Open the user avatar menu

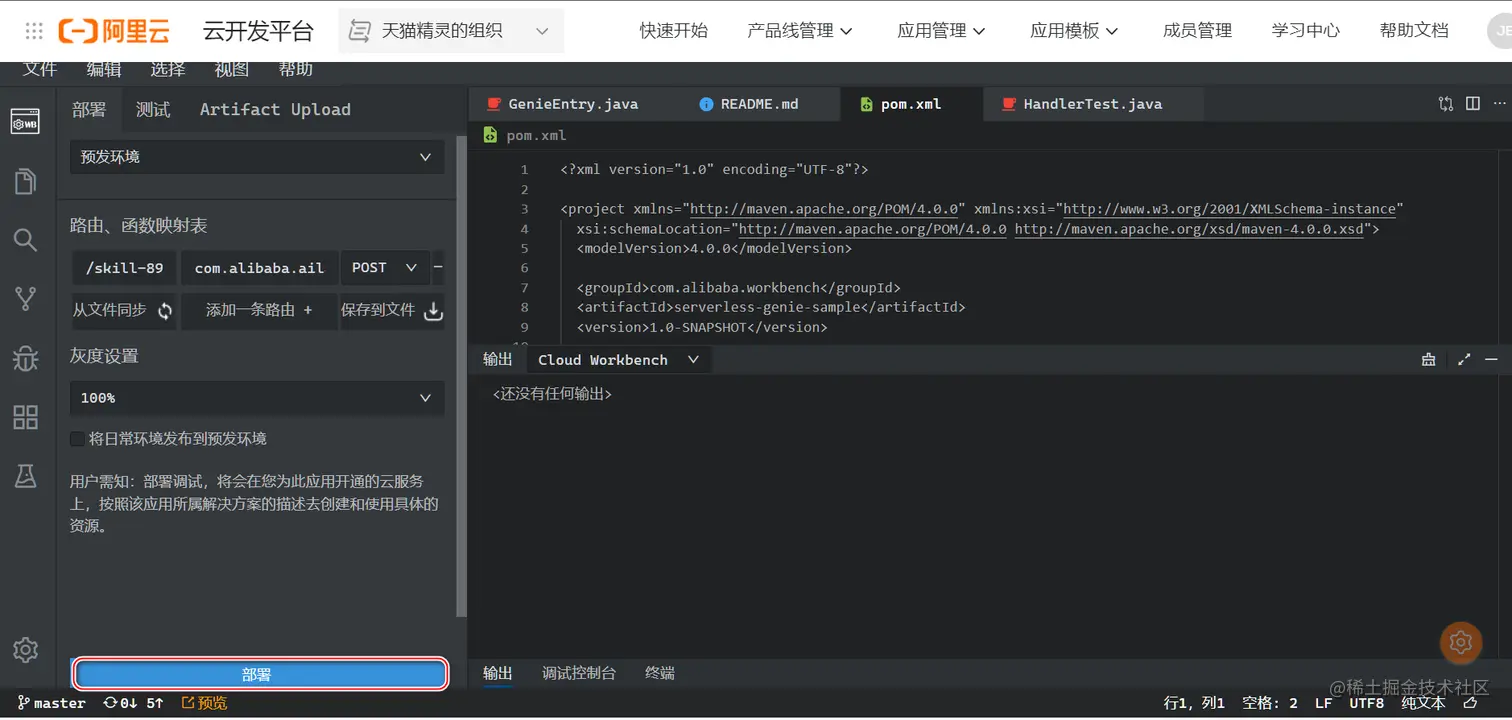pos(1499,31)
